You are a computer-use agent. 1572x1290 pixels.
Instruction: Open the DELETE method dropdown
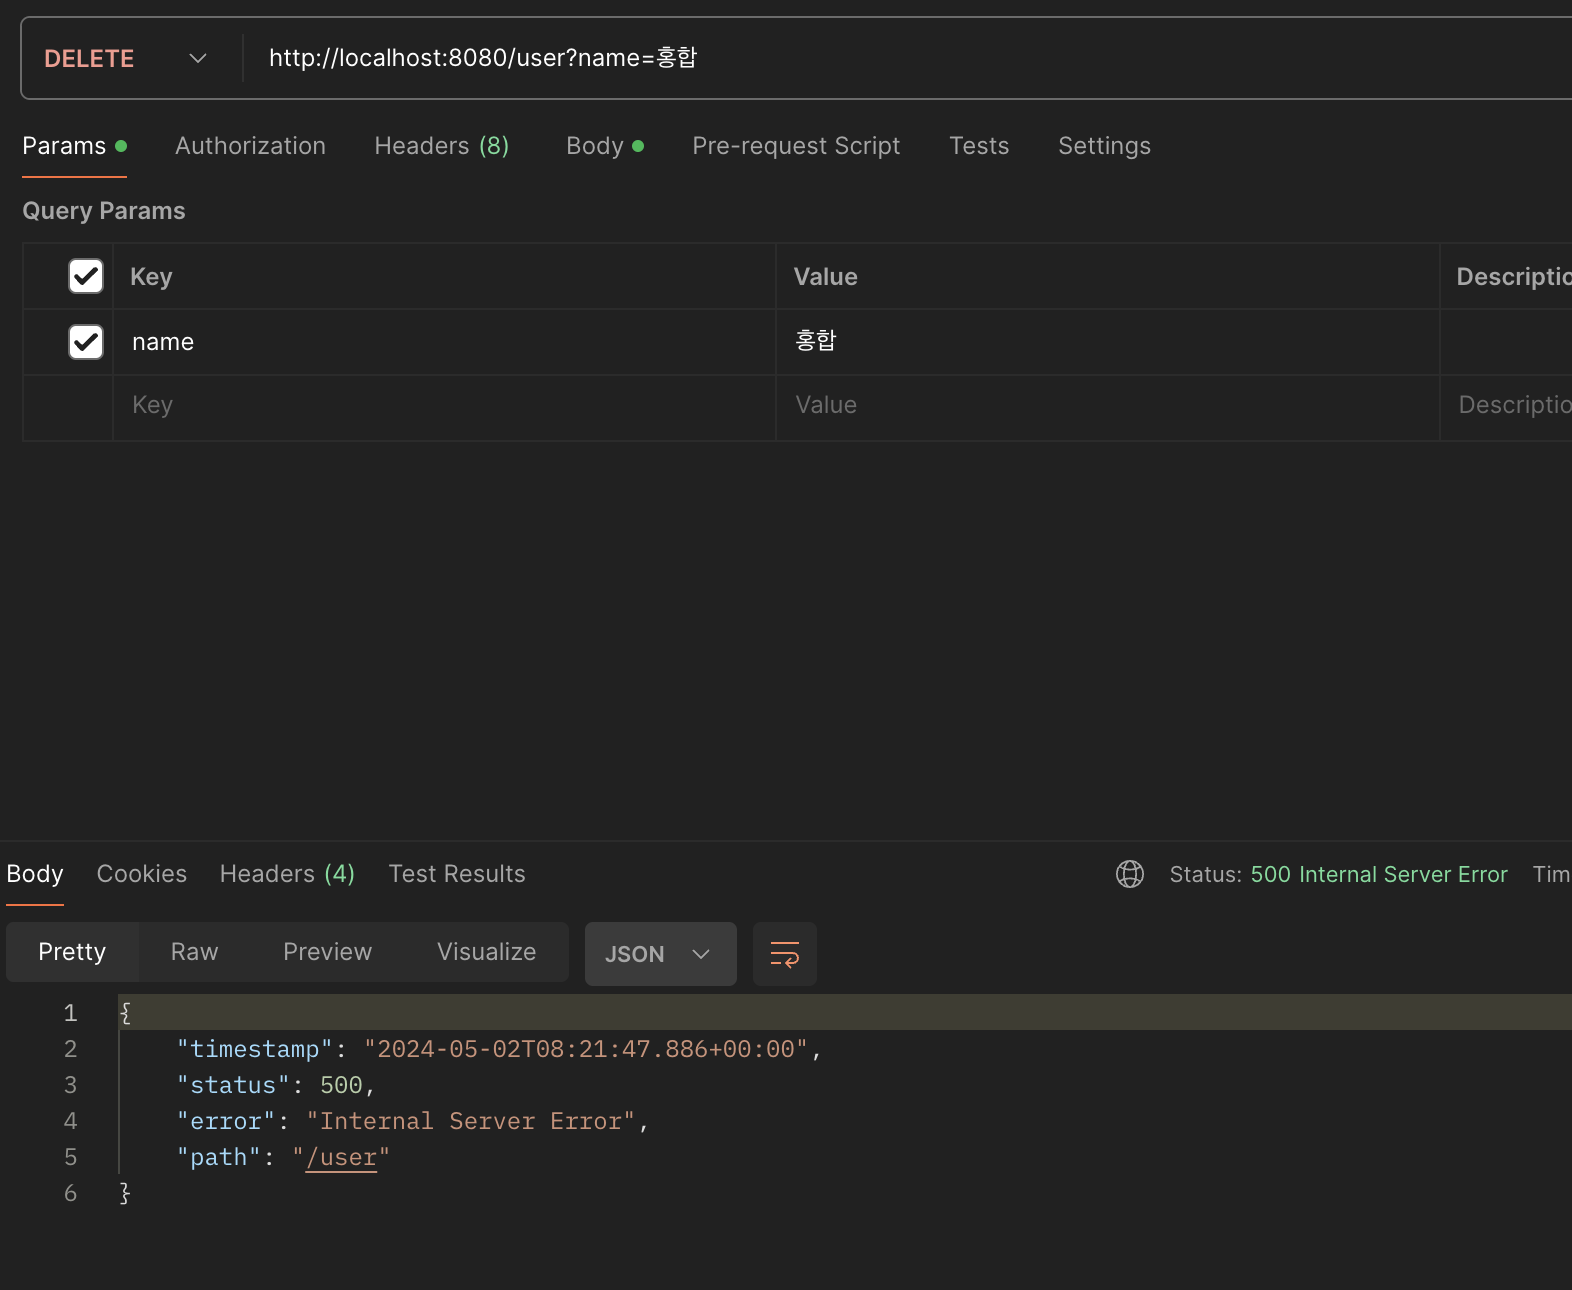(x=126, y=58)
